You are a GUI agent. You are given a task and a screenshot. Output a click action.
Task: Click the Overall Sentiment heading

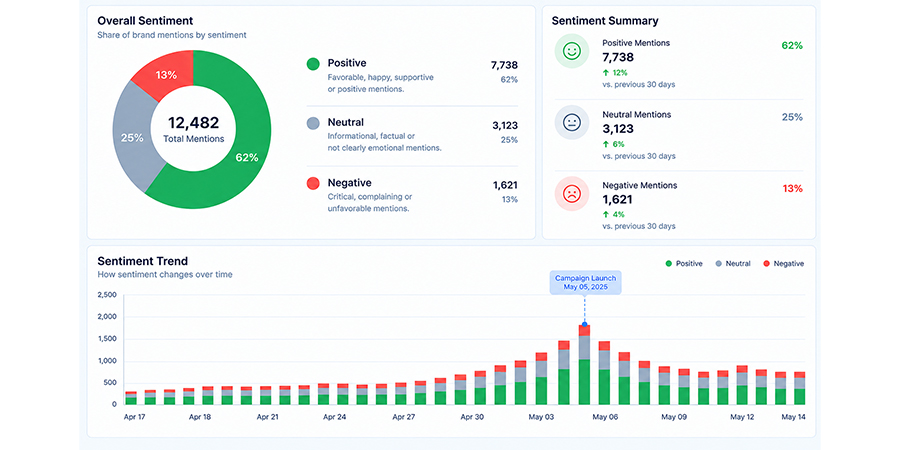(145, 21)
